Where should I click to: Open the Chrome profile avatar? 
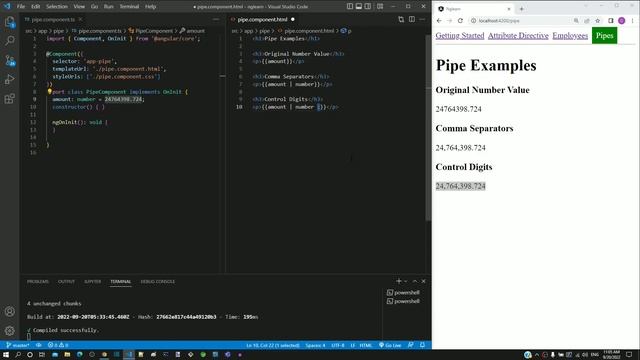point(622,20)
